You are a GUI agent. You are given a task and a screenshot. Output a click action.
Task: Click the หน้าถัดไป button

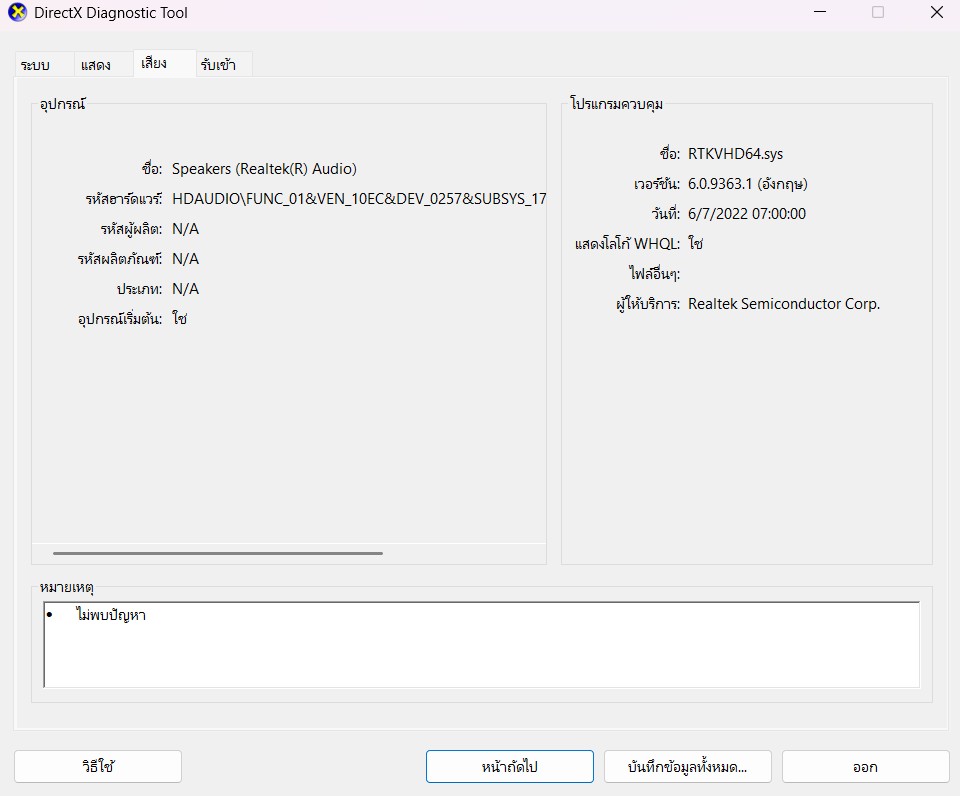pyautogui.click(x=509, y=767)
